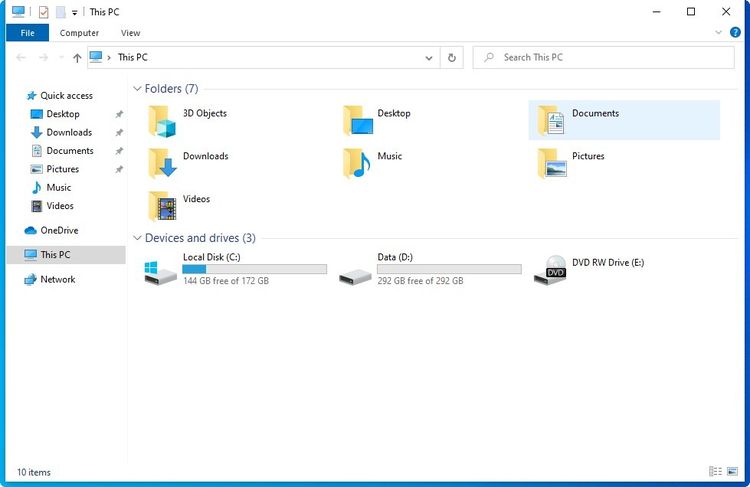
Task: Open the File menu
Action: 27,33
